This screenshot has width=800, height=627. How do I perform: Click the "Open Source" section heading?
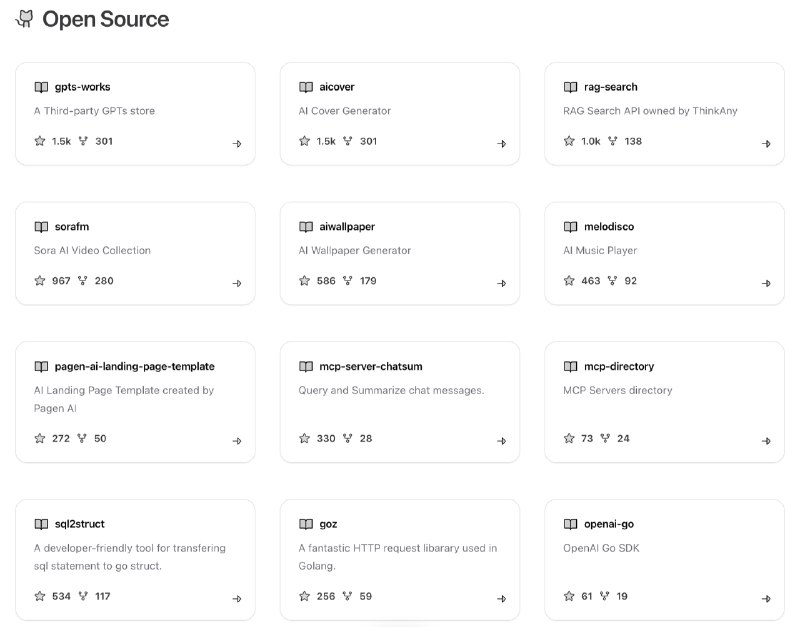click(106, 19)
